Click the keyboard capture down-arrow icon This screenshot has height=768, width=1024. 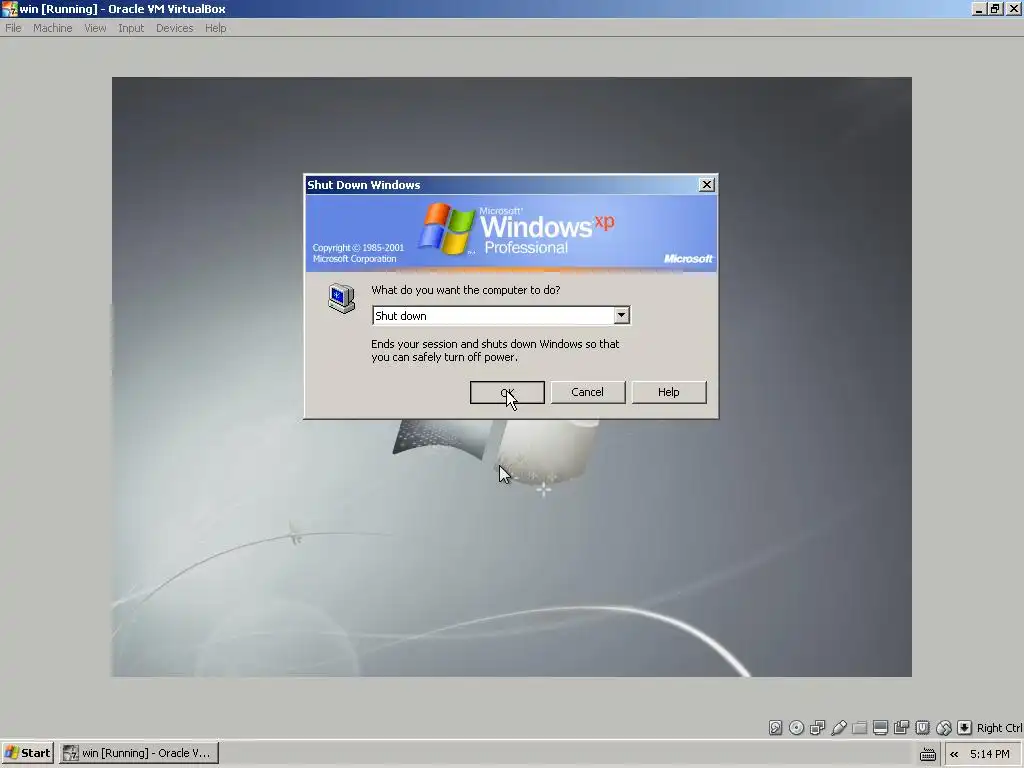[x=964, y=728]
